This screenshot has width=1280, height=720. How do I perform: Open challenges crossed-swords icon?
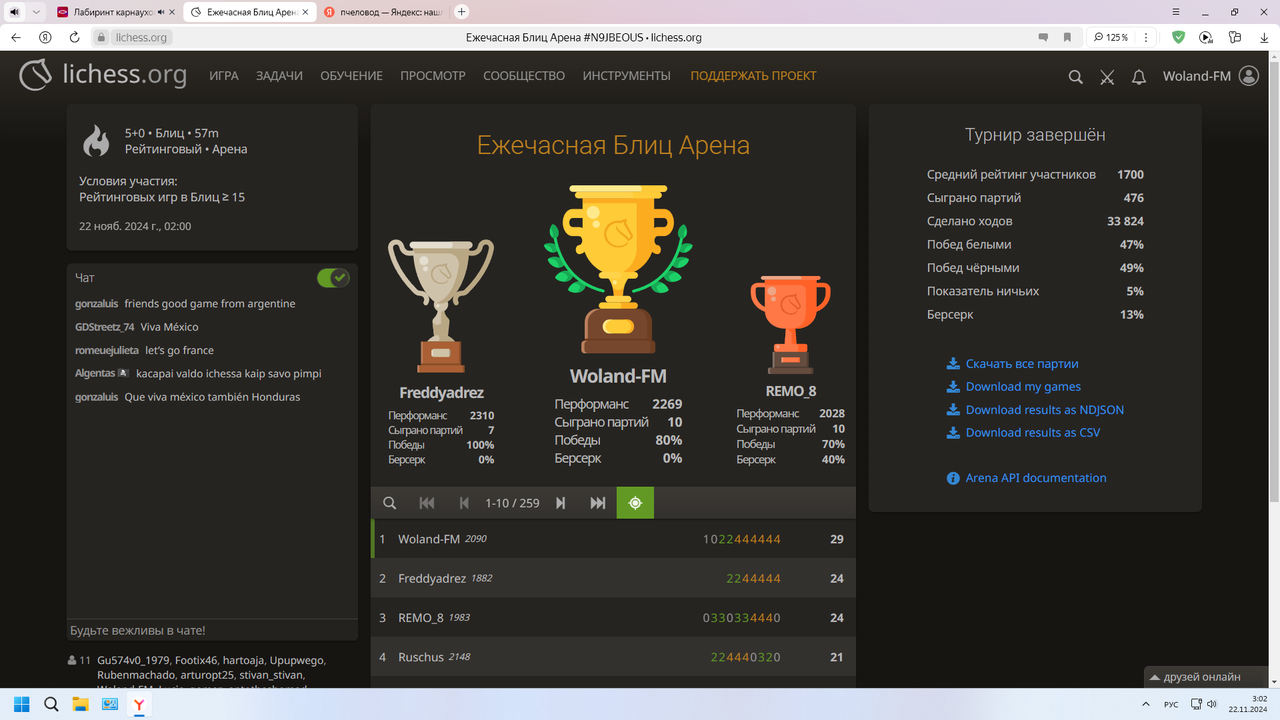[x=1107, y=76]
